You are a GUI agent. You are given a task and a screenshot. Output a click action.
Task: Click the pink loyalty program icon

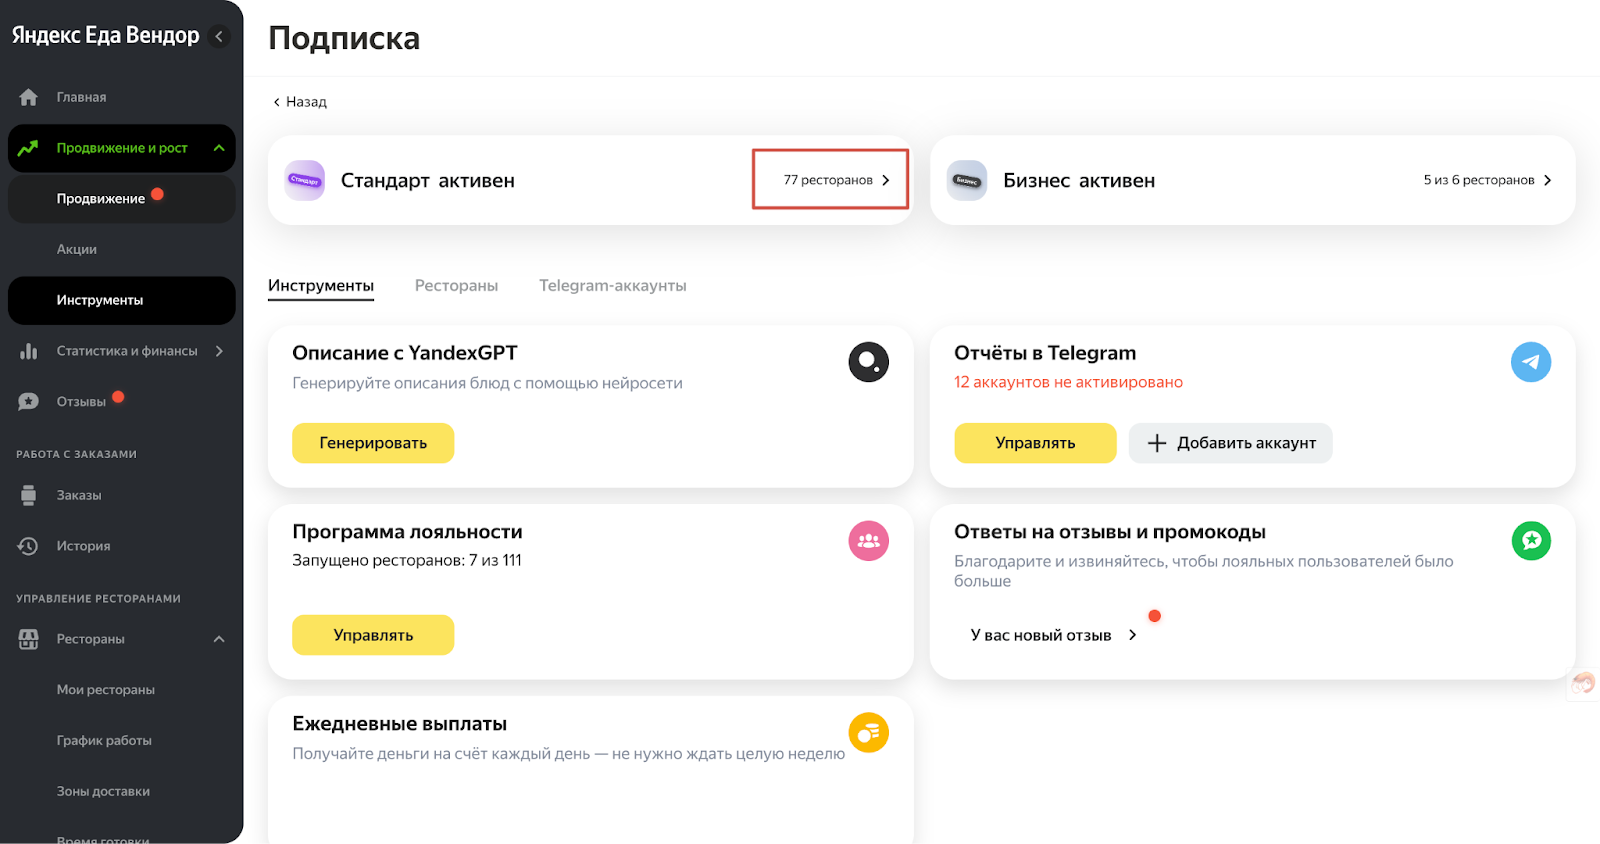868,541
